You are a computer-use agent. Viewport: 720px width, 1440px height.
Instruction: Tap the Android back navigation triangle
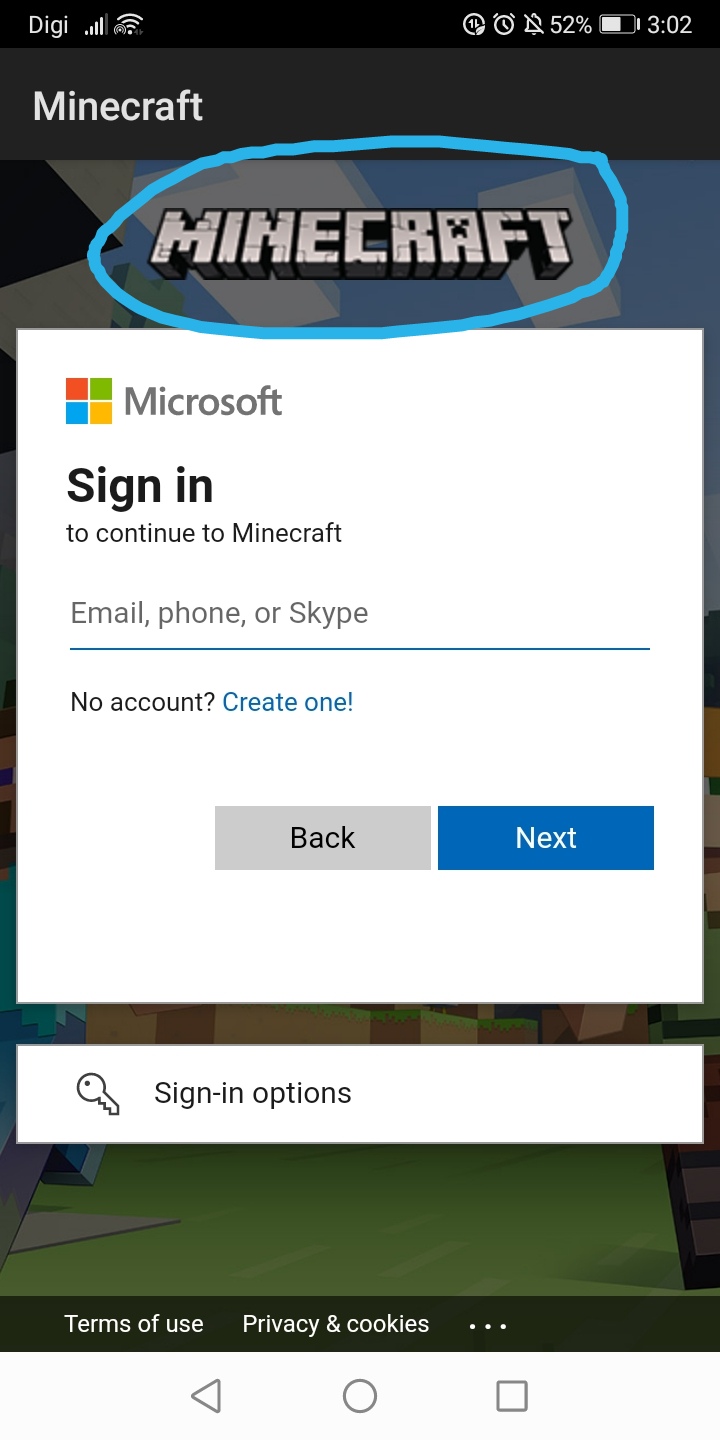point(206,1396)
